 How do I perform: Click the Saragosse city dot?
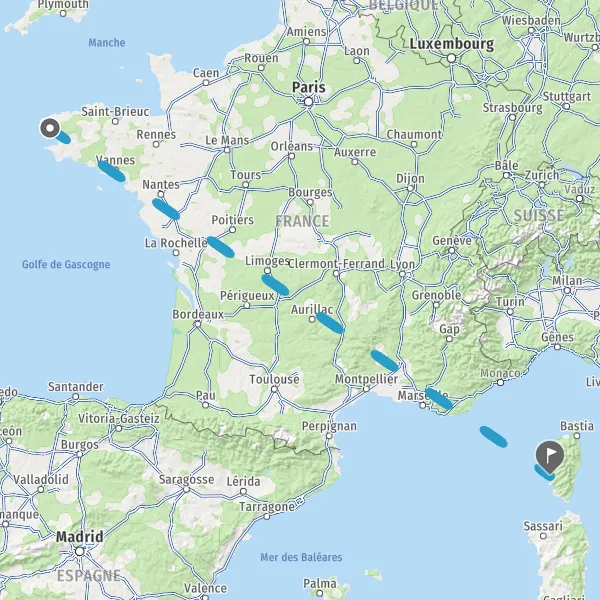(x=186, y=489)
